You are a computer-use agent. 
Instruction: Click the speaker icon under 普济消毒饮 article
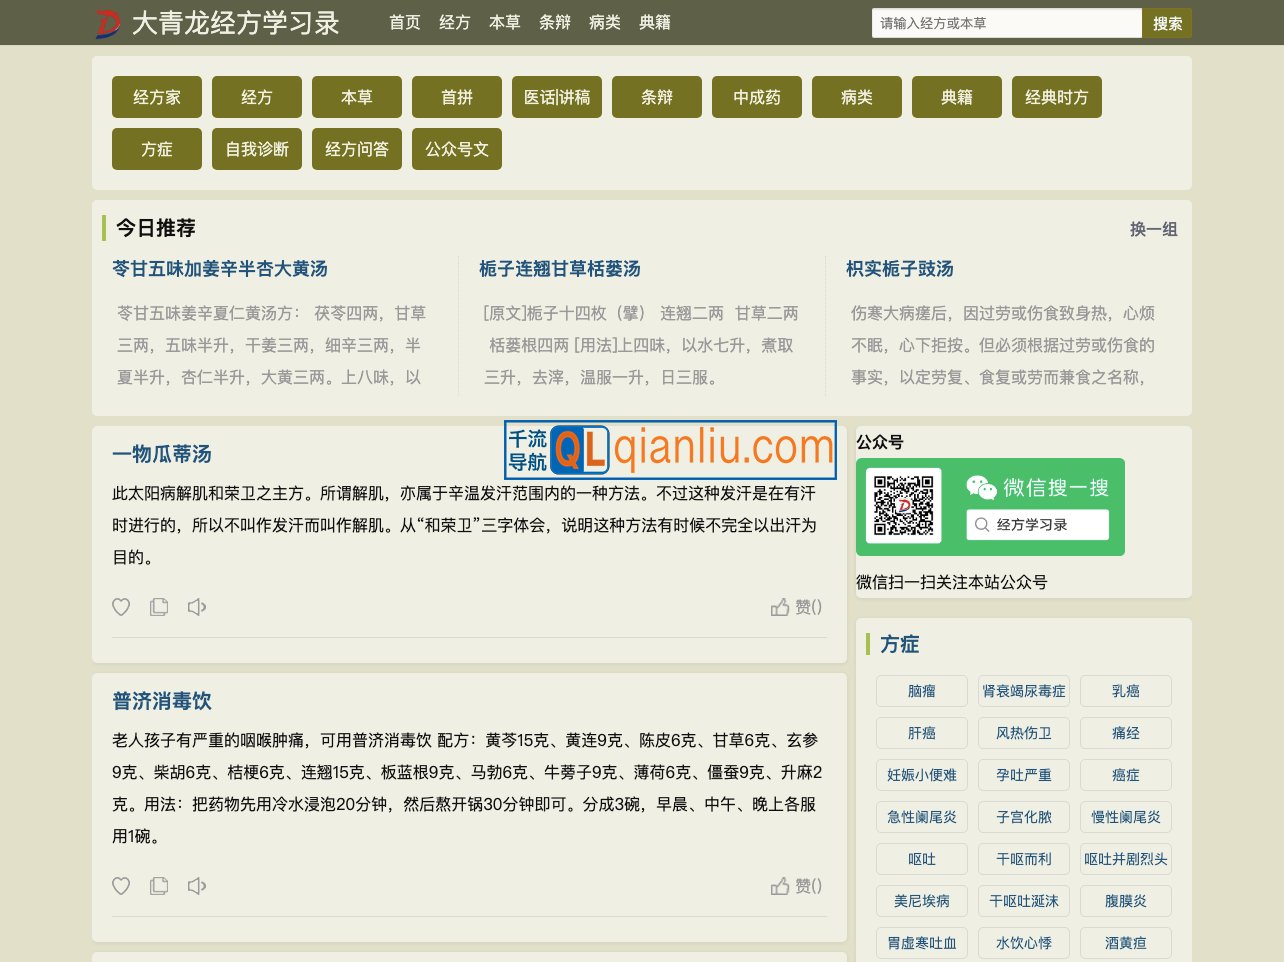click(197, 886)
